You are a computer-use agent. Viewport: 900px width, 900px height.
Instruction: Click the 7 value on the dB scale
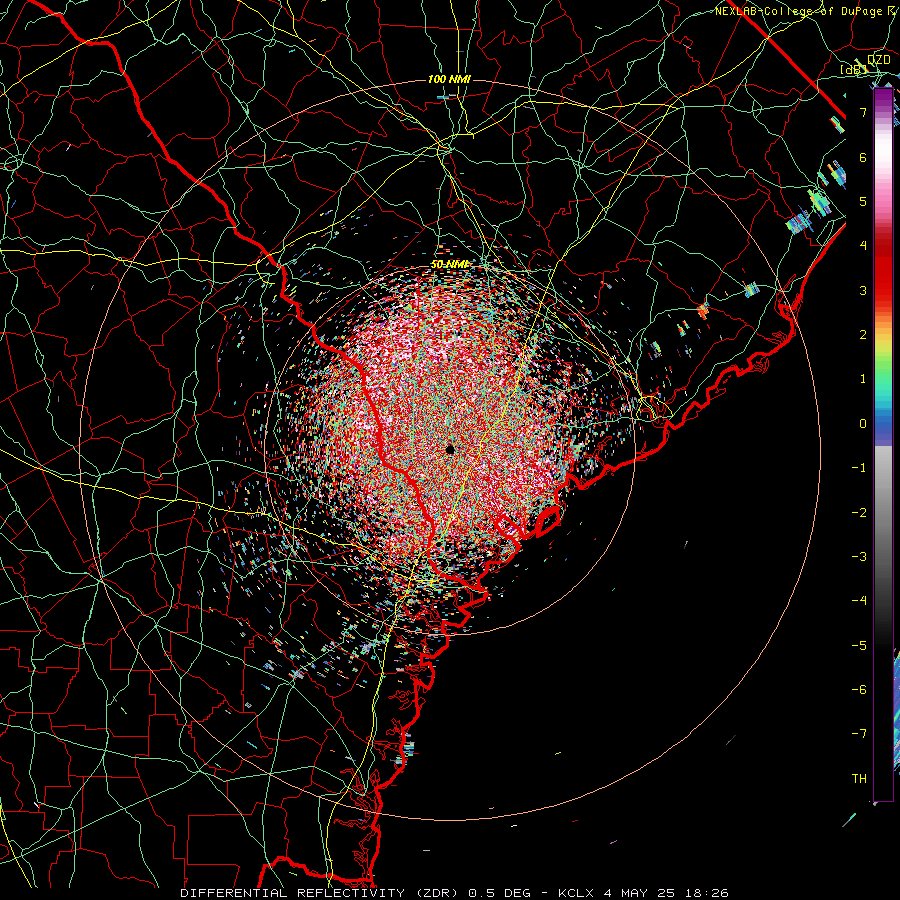tap(863, 112)
